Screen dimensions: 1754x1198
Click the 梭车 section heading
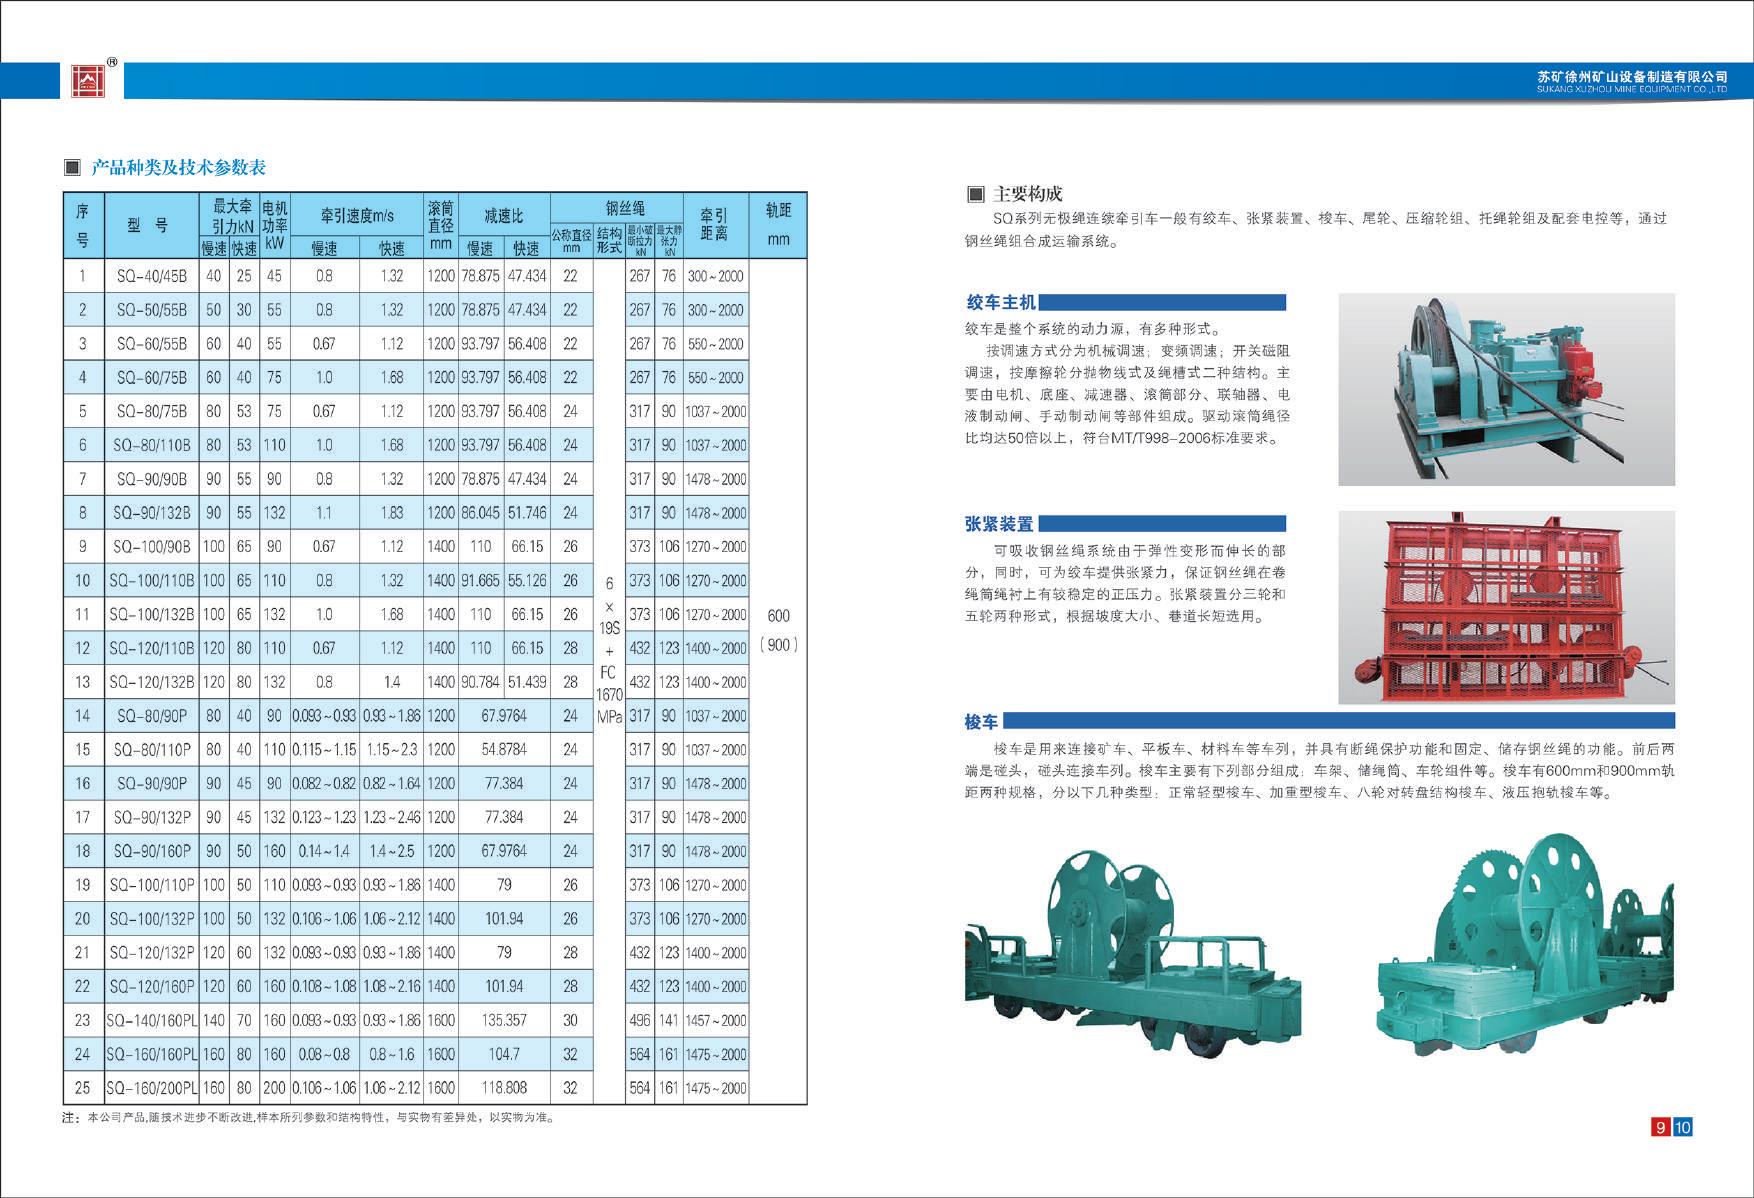click(982, 721)
